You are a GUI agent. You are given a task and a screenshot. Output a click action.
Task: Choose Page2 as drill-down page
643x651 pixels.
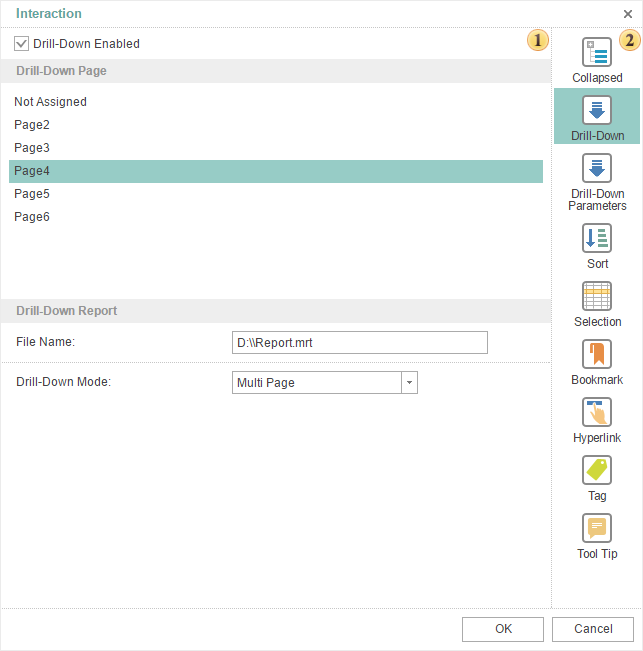32,125
